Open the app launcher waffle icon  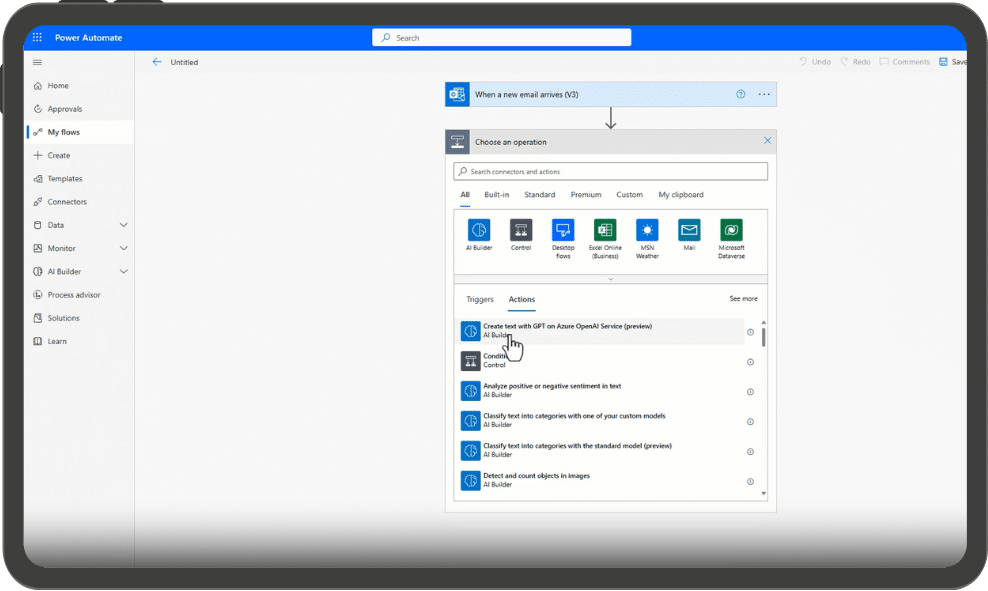tap(37, 37)
